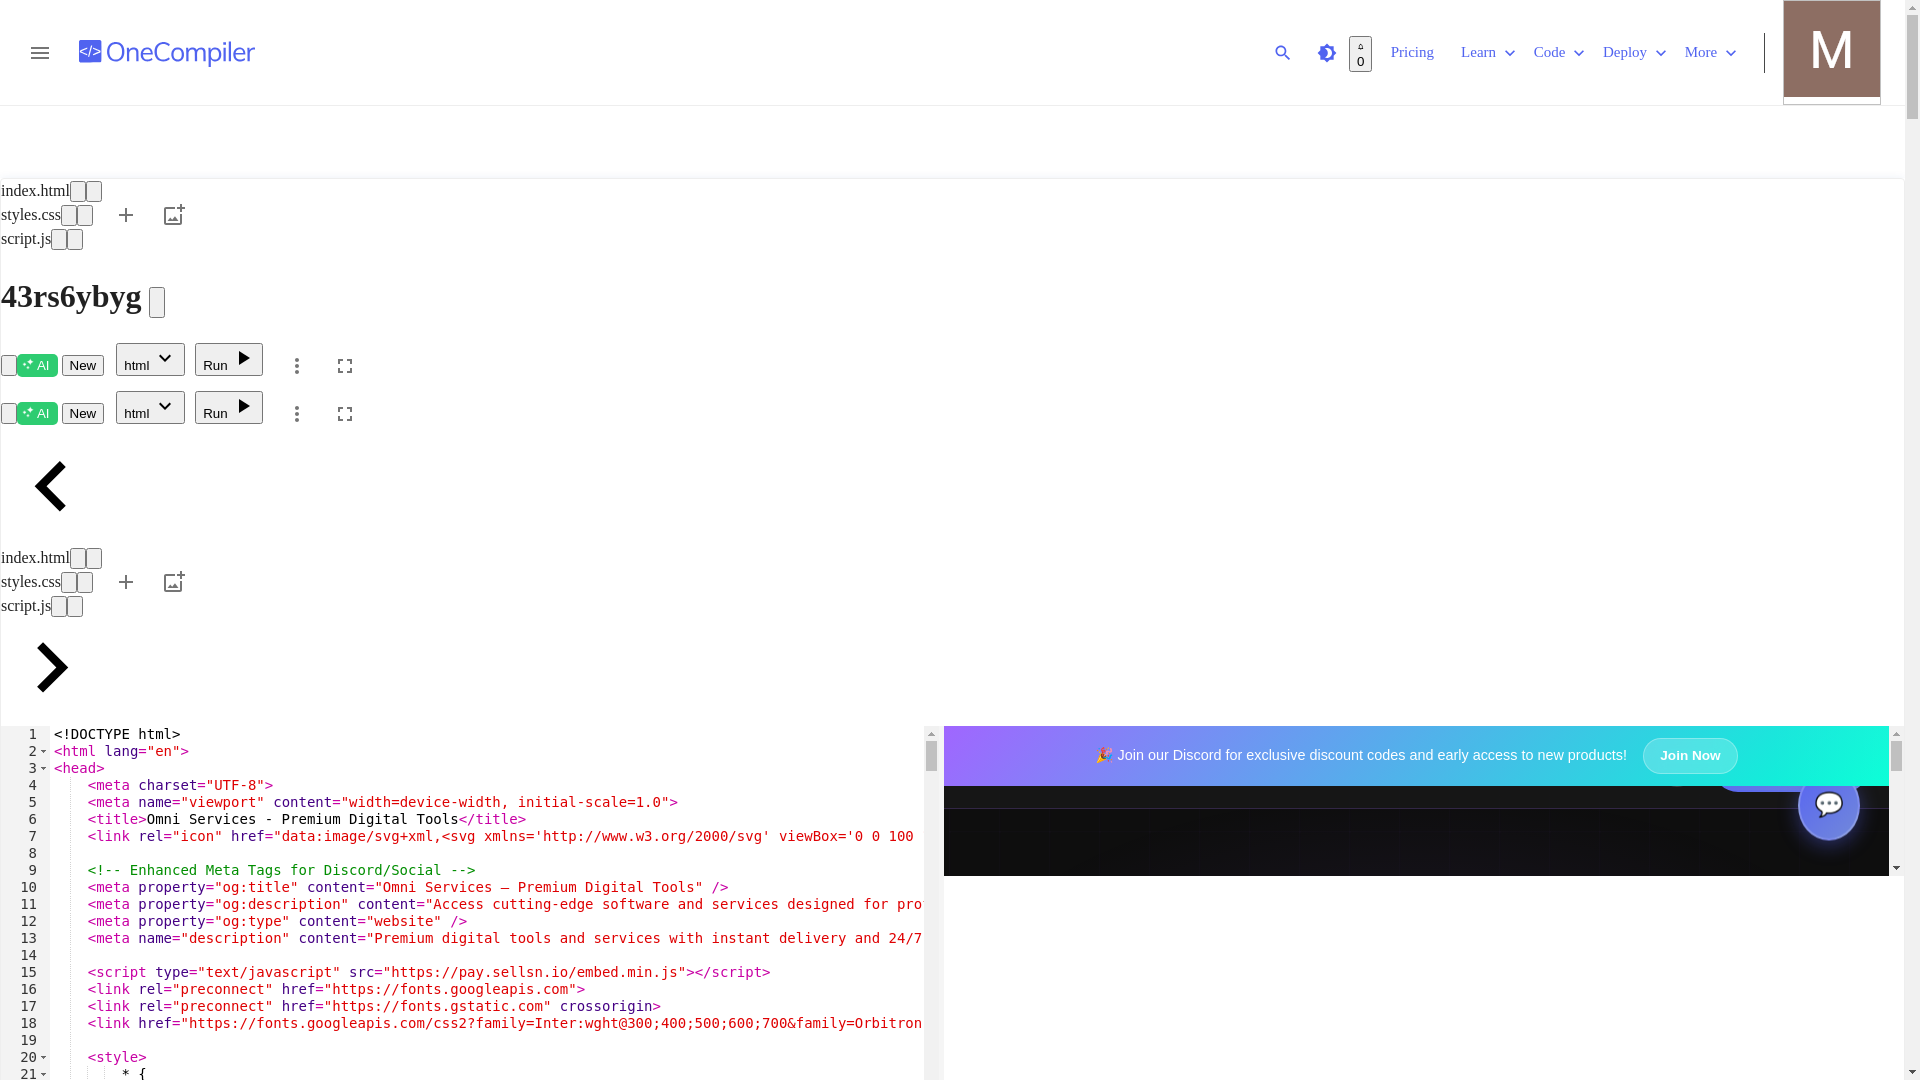The height and width of the screenshot is (1080, 1920).
Task: Click first small button after lower script.js
Action: [59, 606]
